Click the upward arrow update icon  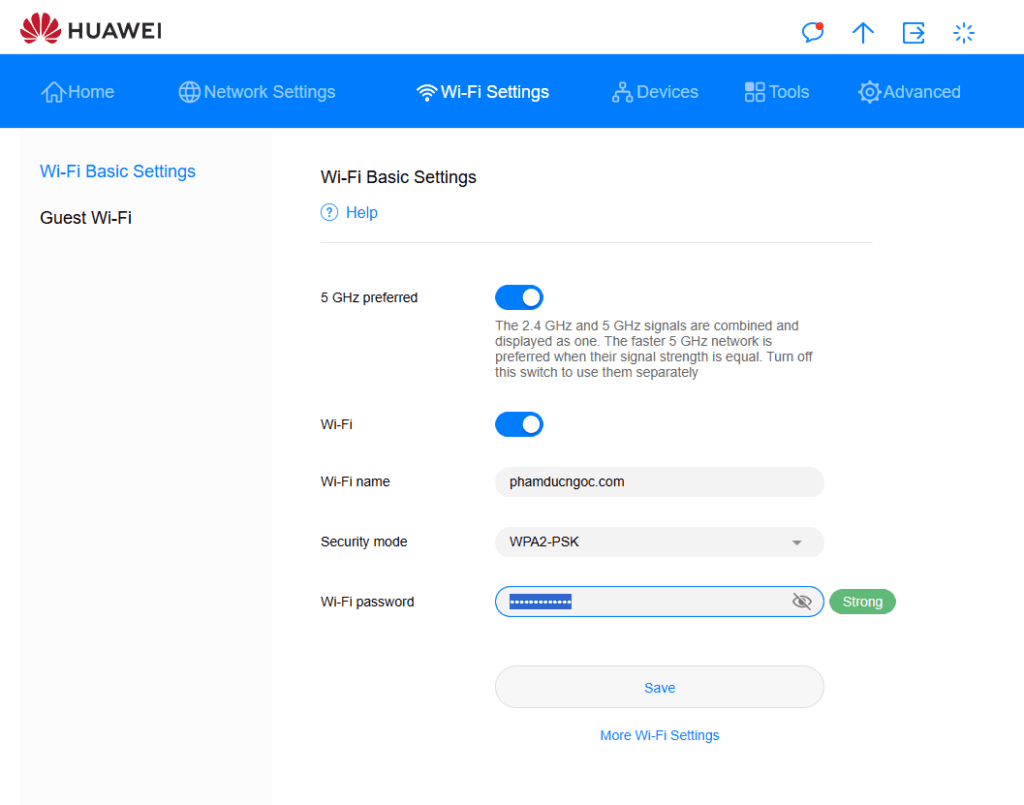[x=863, y=33]
